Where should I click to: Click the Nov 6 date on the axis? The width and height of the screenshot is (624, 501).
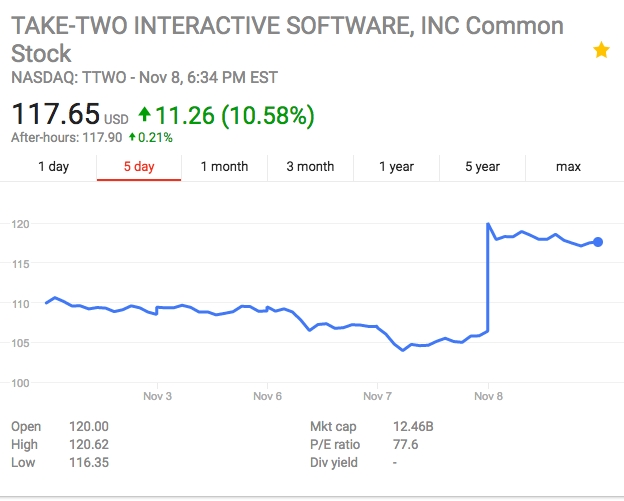point(267,396)
